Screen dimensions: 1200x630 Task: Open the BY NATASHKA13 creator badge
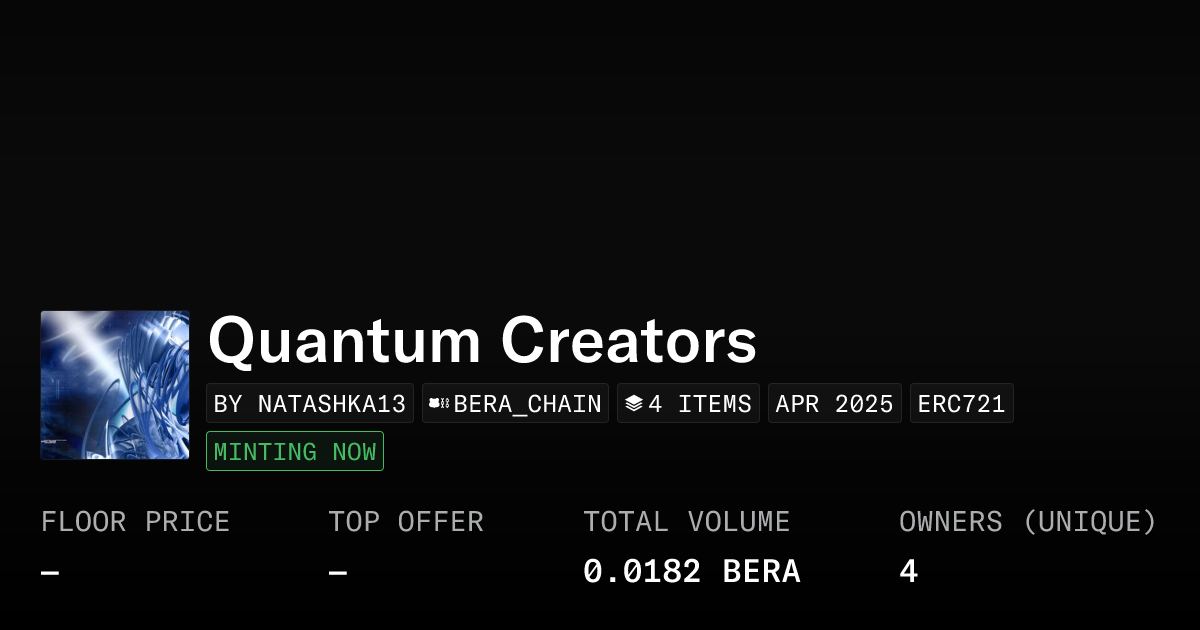click(310, 404)
